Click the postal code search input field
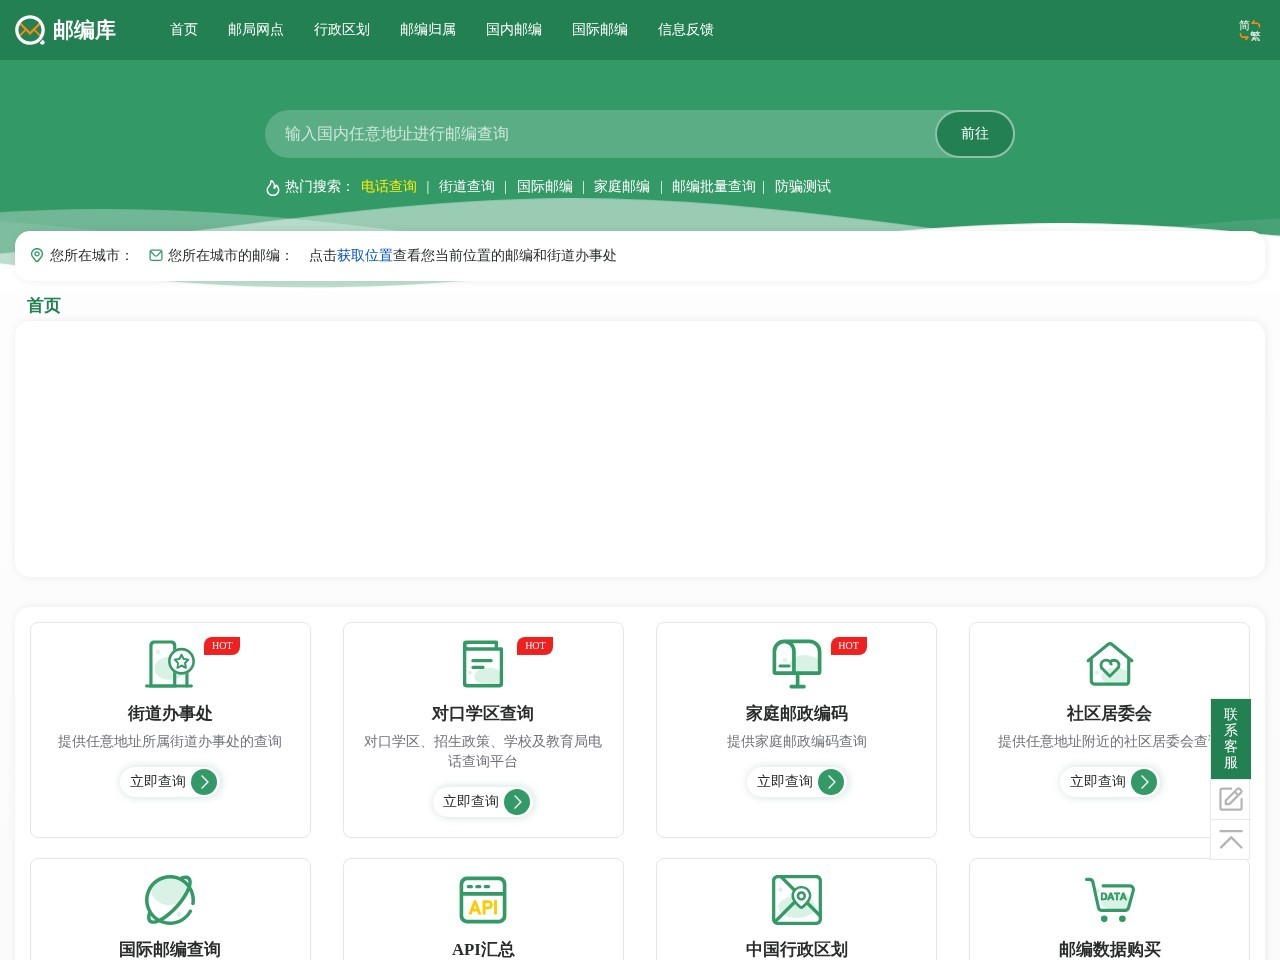 [x=600, y=134]
